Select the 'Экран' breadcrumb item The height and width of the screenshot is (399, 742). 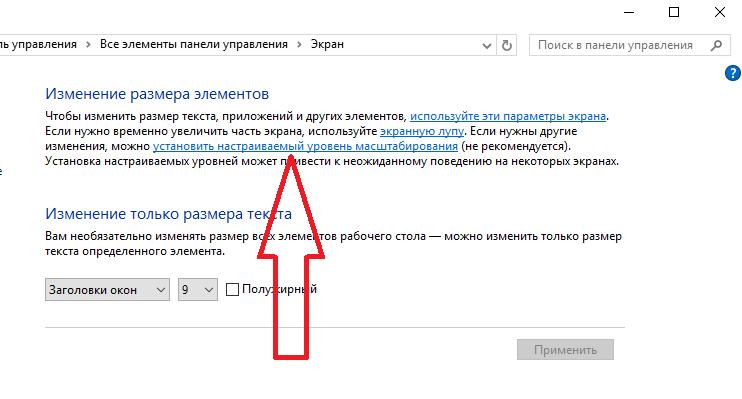coord(327,44)
